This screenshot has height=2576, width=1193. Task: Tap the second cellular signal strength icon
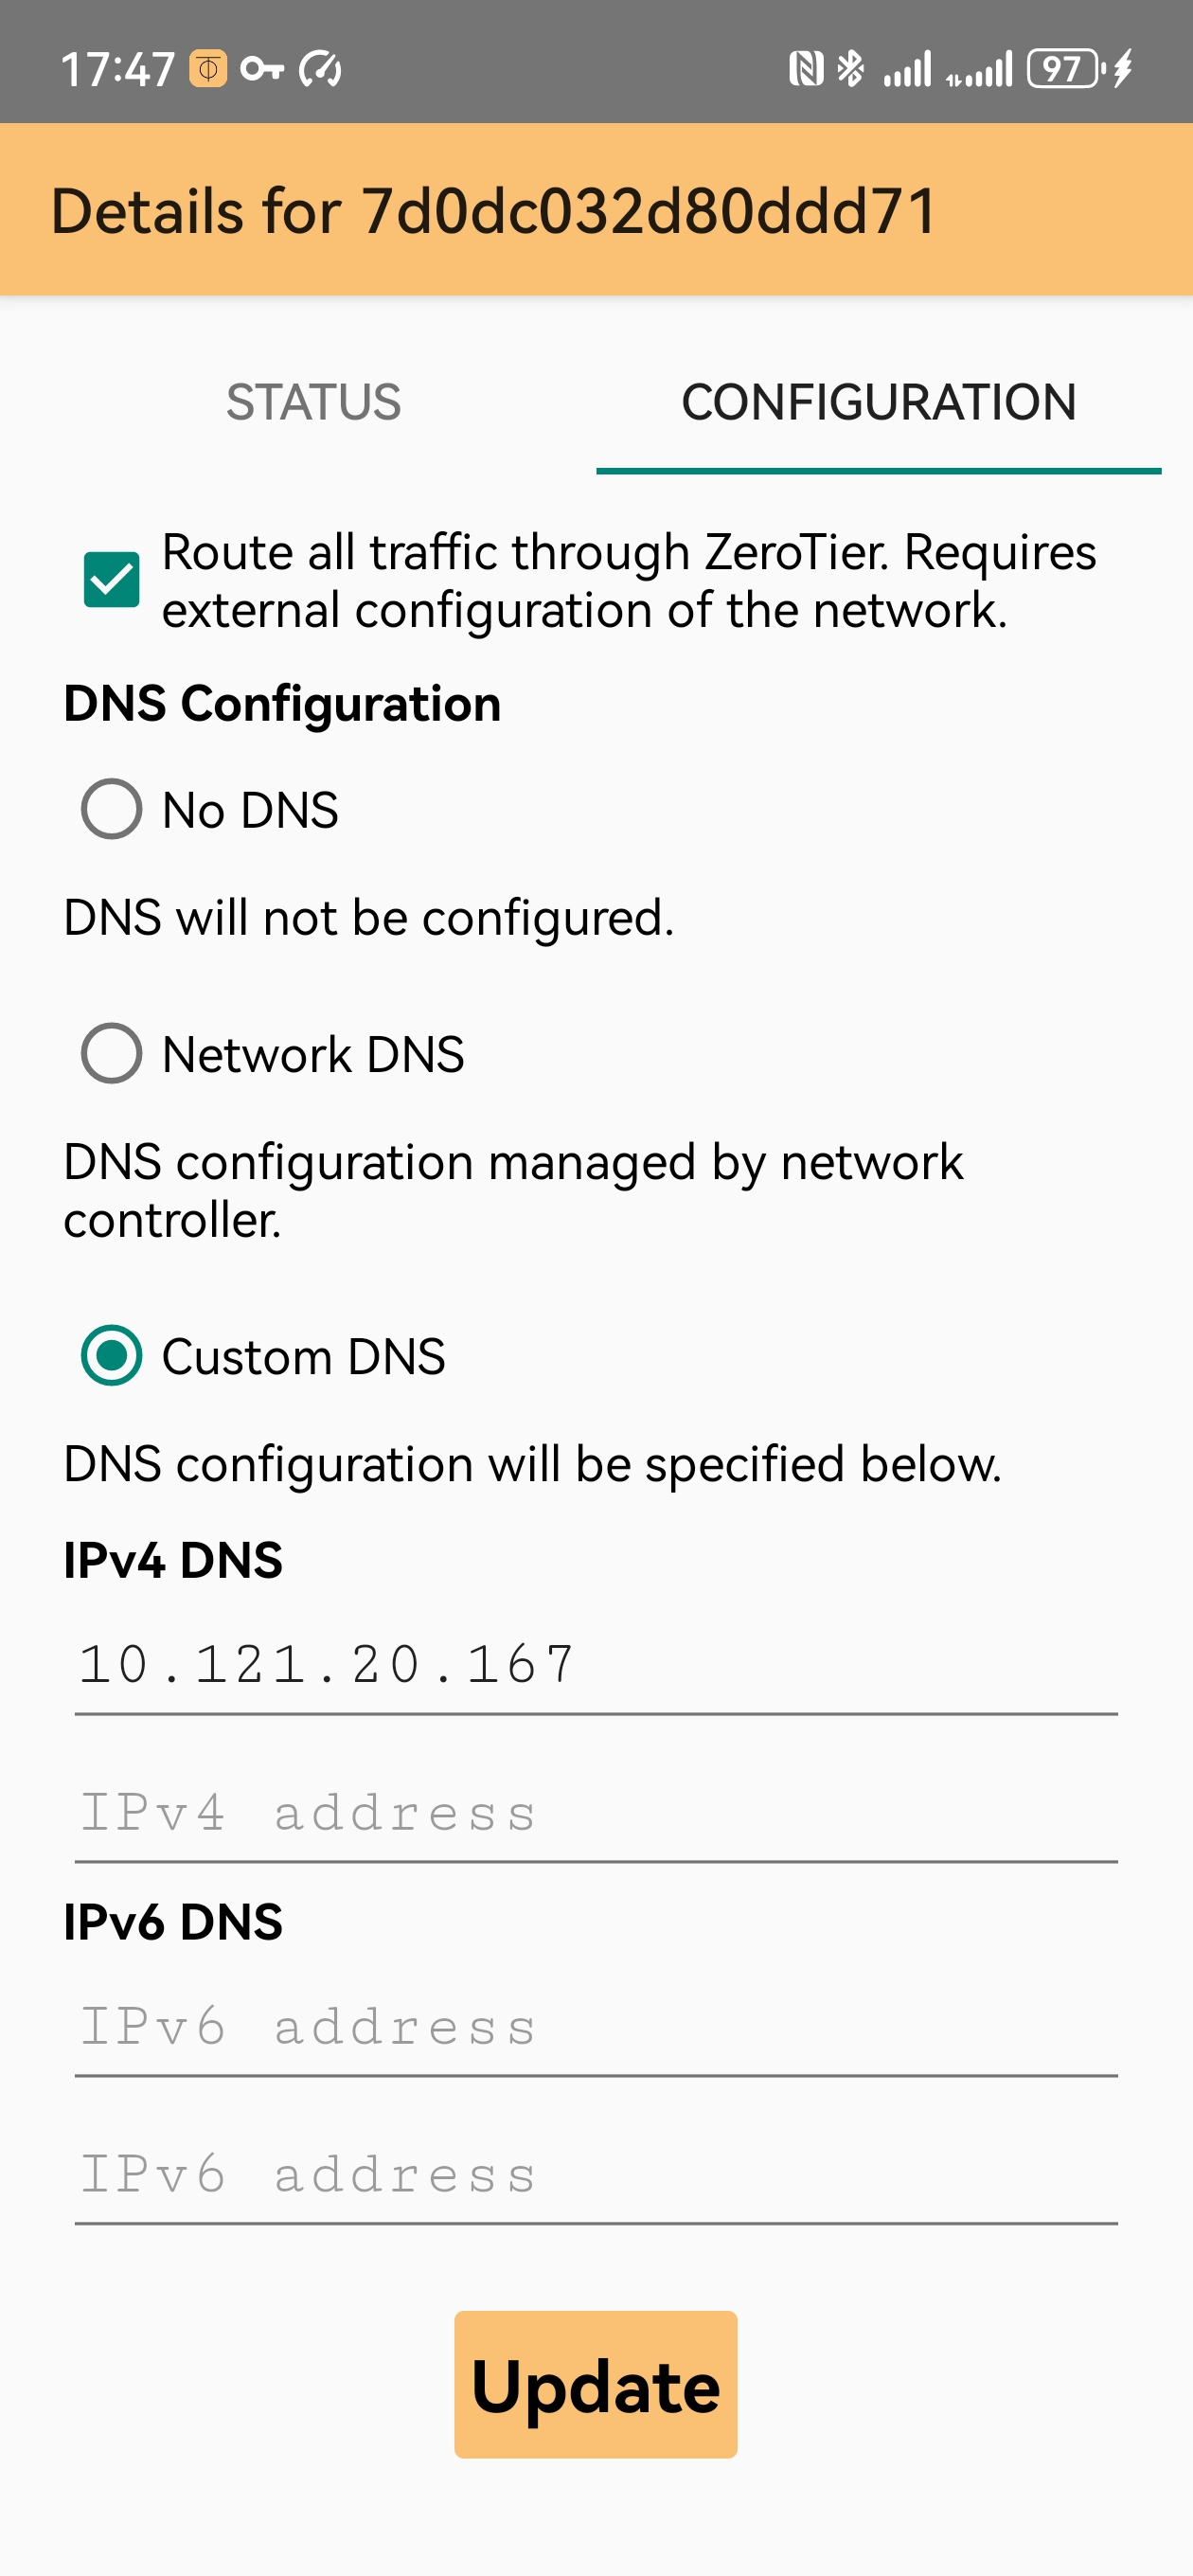click(979, 69)
